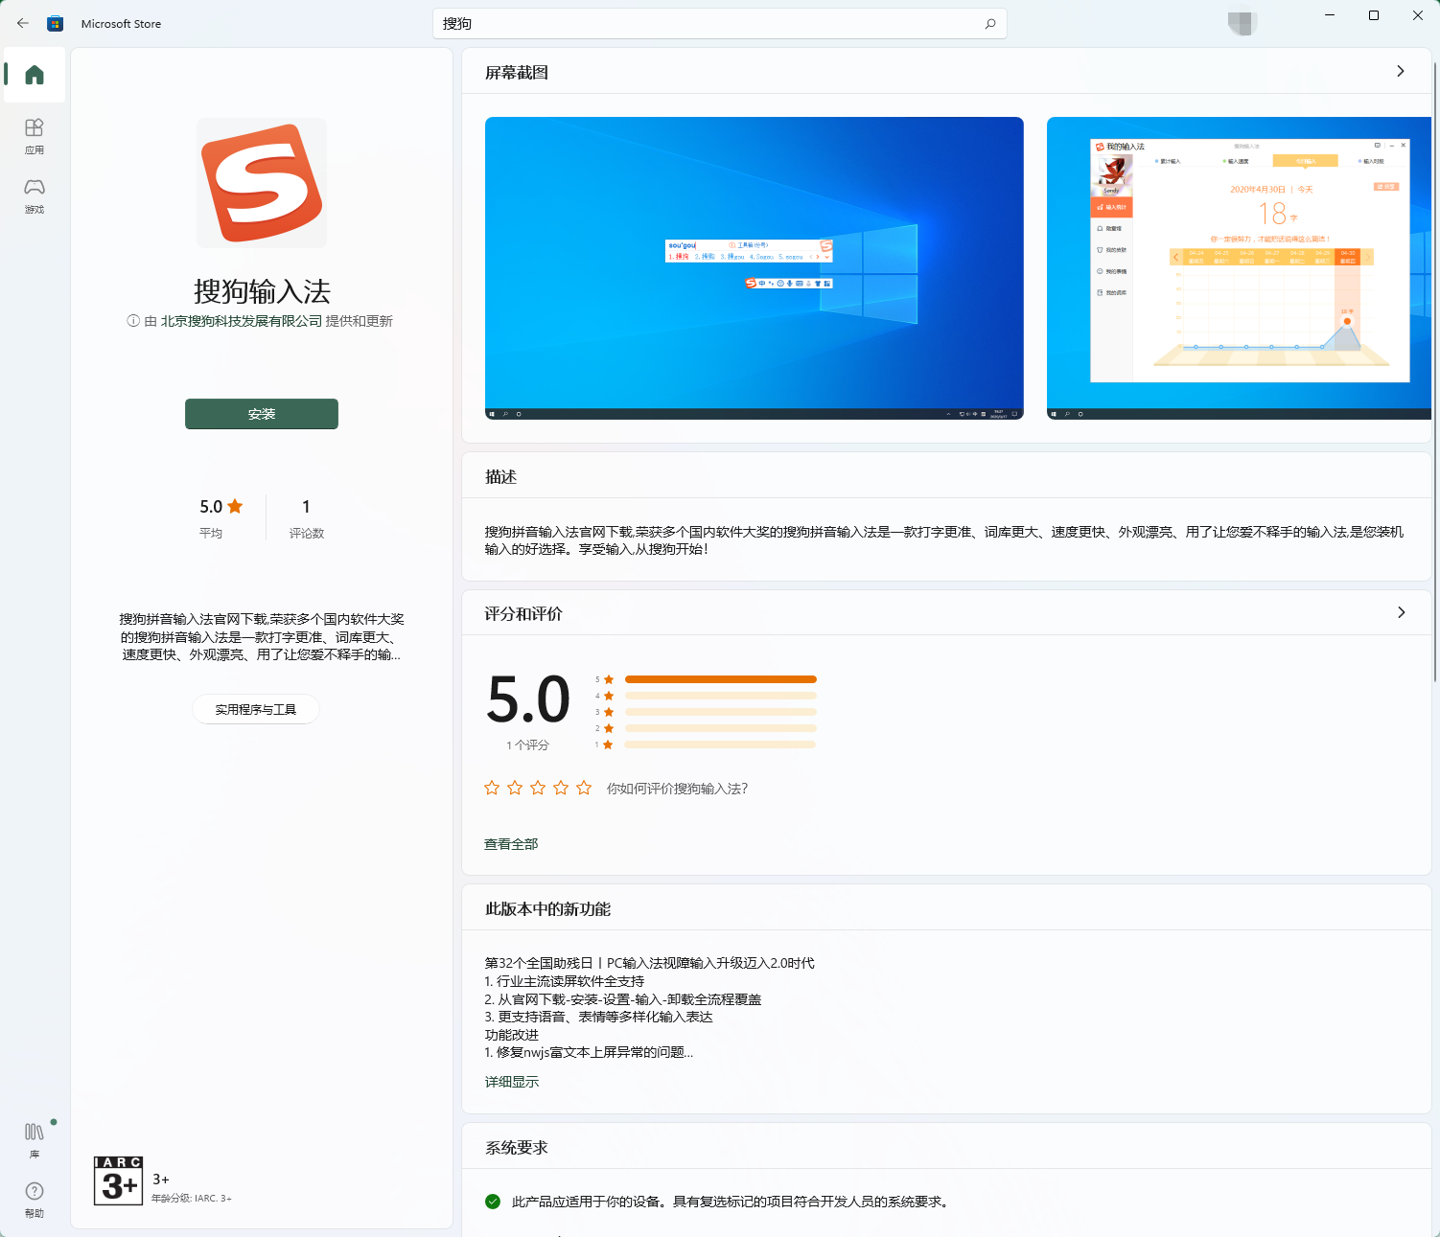Click the 描述 section heading
This screenshot has width=1440, height=1237.
click(501, 477)
